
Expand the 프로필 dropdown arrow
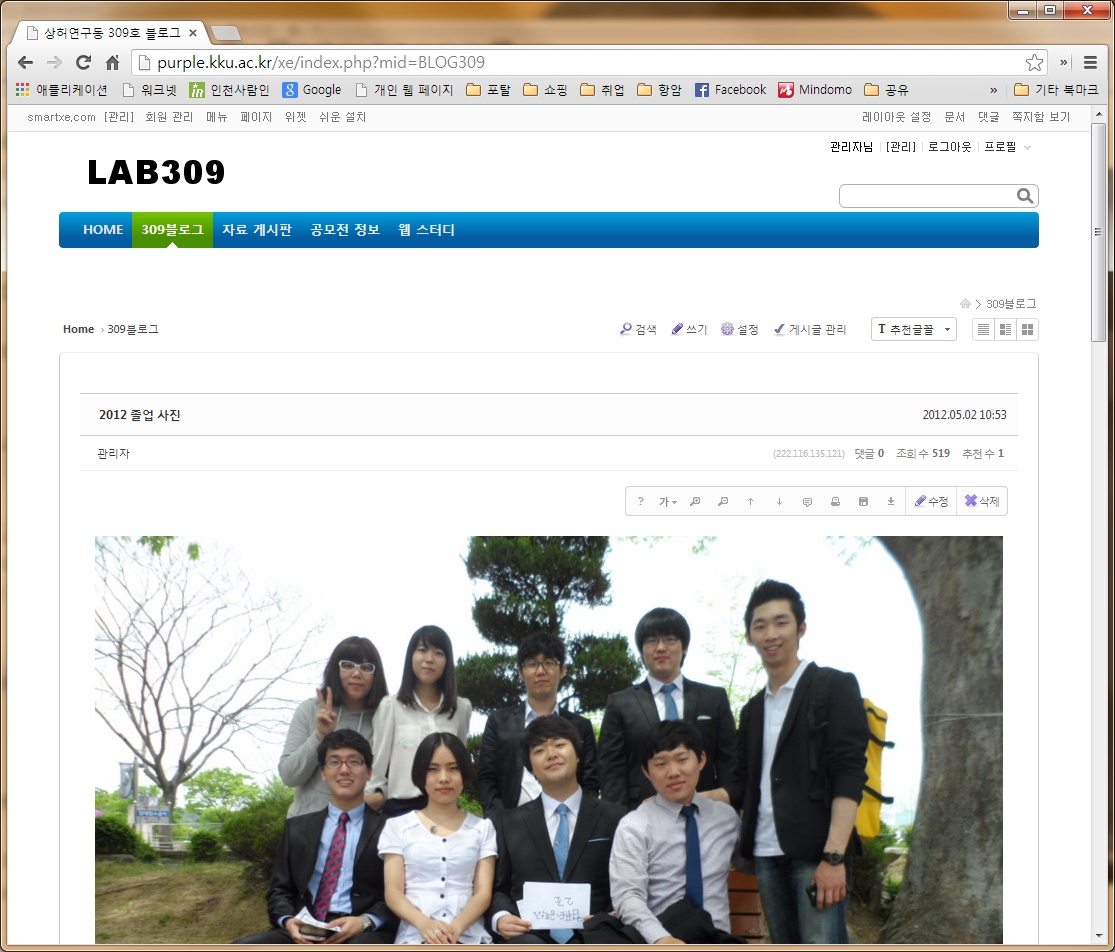click(x=1028, y=147)
